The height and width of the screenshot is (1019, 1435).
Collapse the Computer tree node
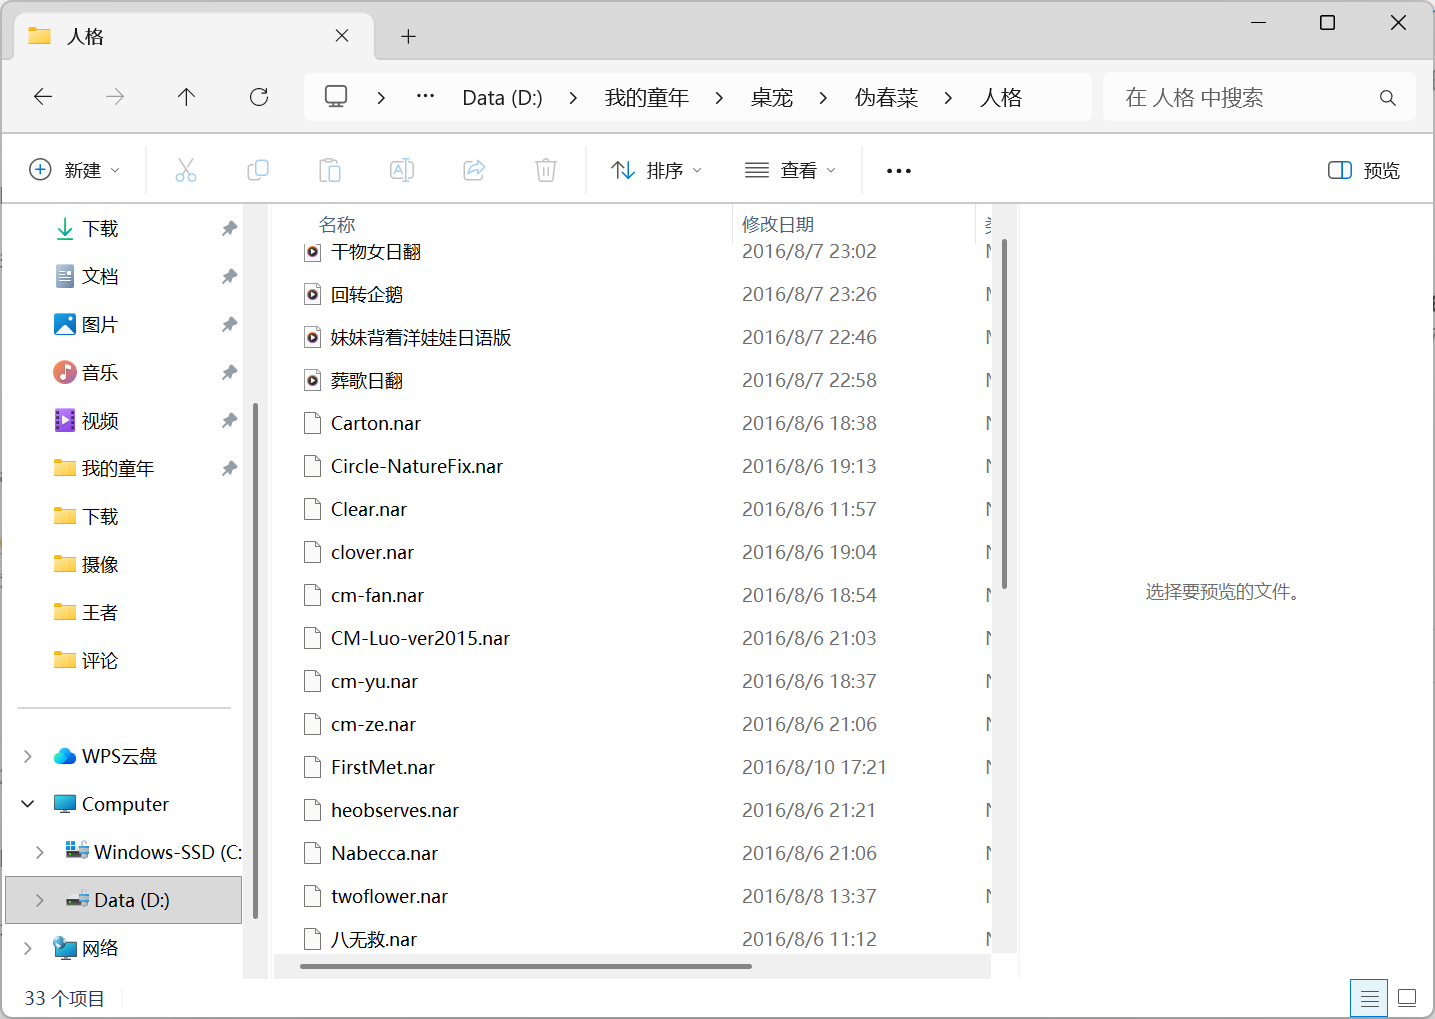[x=28, y=804]
